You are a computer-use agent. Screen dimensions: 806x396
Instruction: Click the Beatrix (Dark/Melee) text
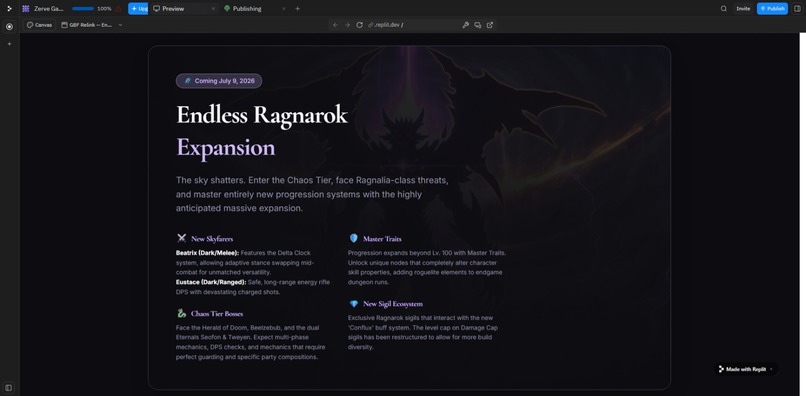207,253
